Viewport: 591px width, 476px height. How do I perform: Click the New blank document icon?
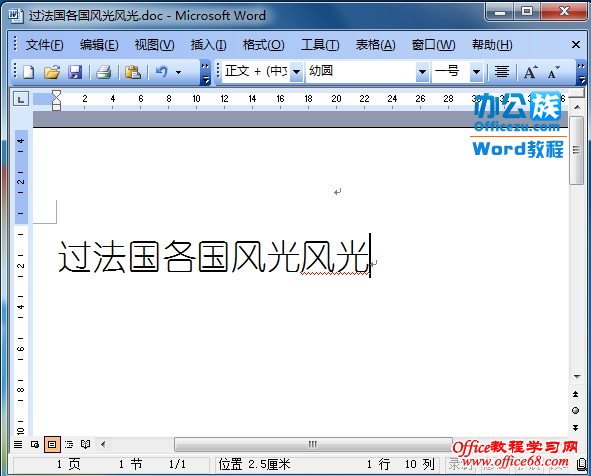click(x=29, y=72)
